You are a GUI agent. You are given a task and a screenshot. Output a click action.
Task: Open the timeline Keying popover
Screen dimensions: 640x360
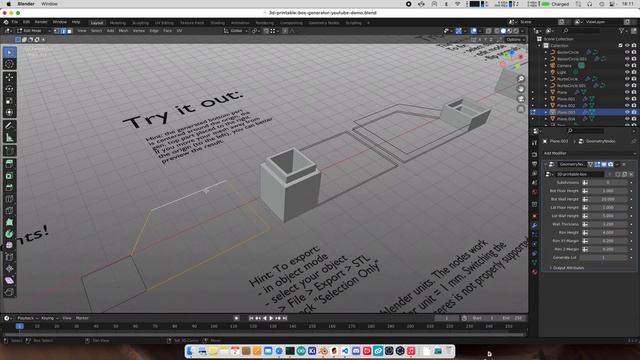[x=49, y=318]
